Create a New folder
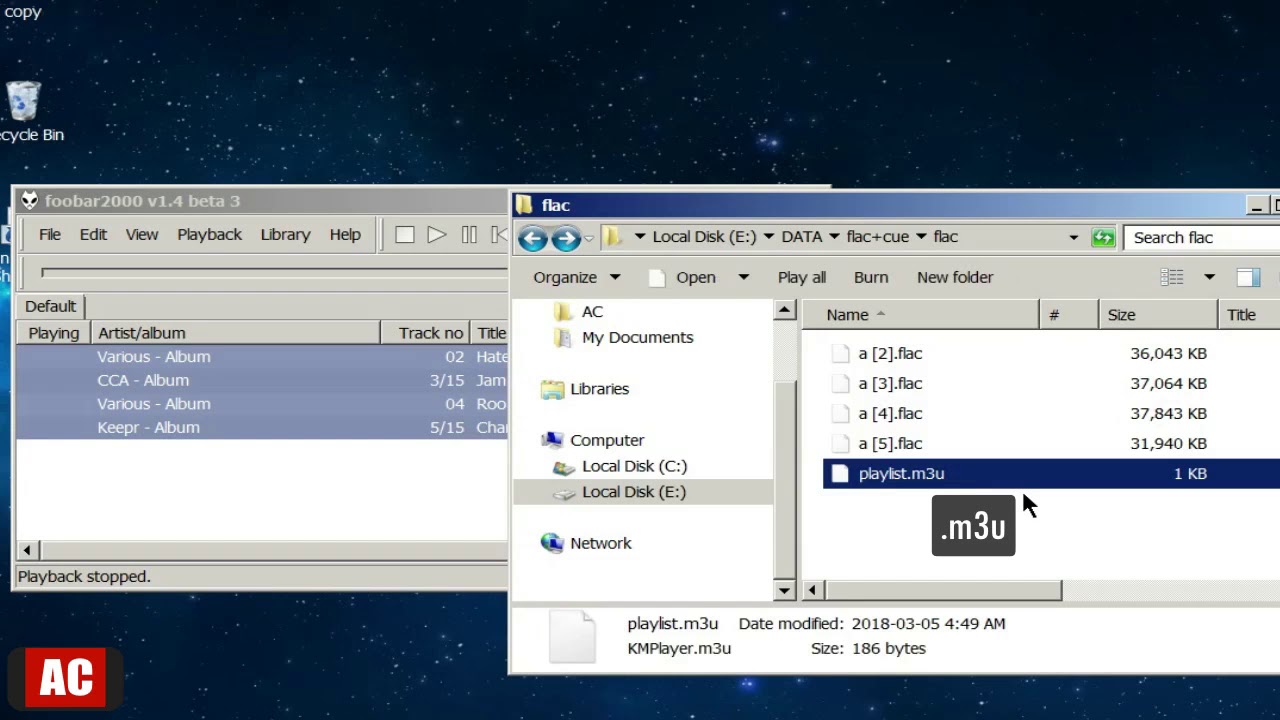Image resolution: width=1280 pixels, height=720 pixels. tap(955, 277)
